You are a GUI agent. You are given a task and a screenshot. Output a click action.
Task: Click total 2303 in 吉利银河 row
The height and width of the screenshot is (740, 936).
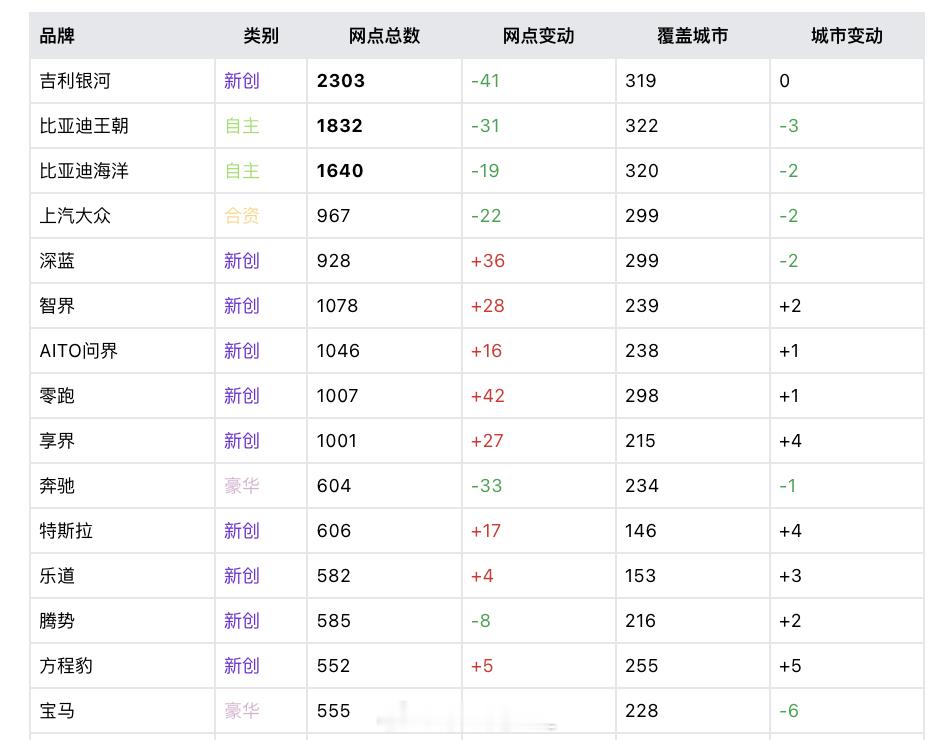coord(341,81)
